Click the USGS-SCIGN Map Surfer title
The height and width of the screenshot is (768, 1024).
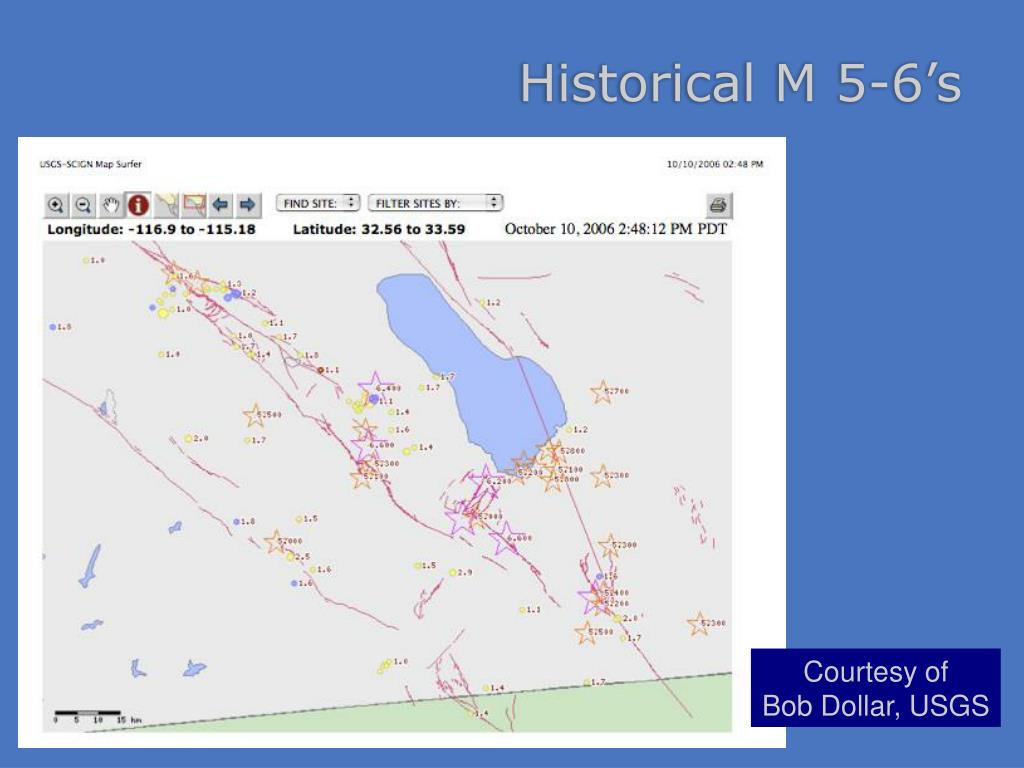tap(90, 164)
